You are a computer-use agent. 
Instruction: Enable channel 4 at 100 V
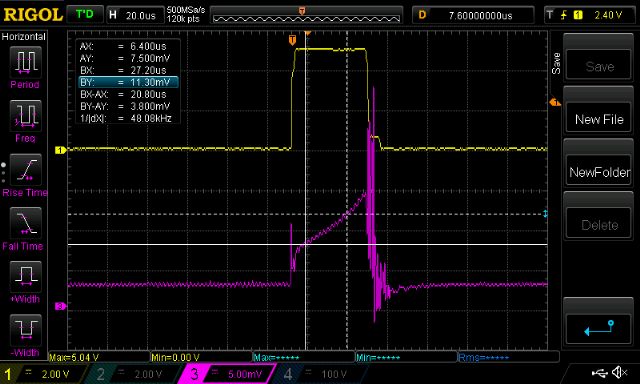[x=318, y=374]
